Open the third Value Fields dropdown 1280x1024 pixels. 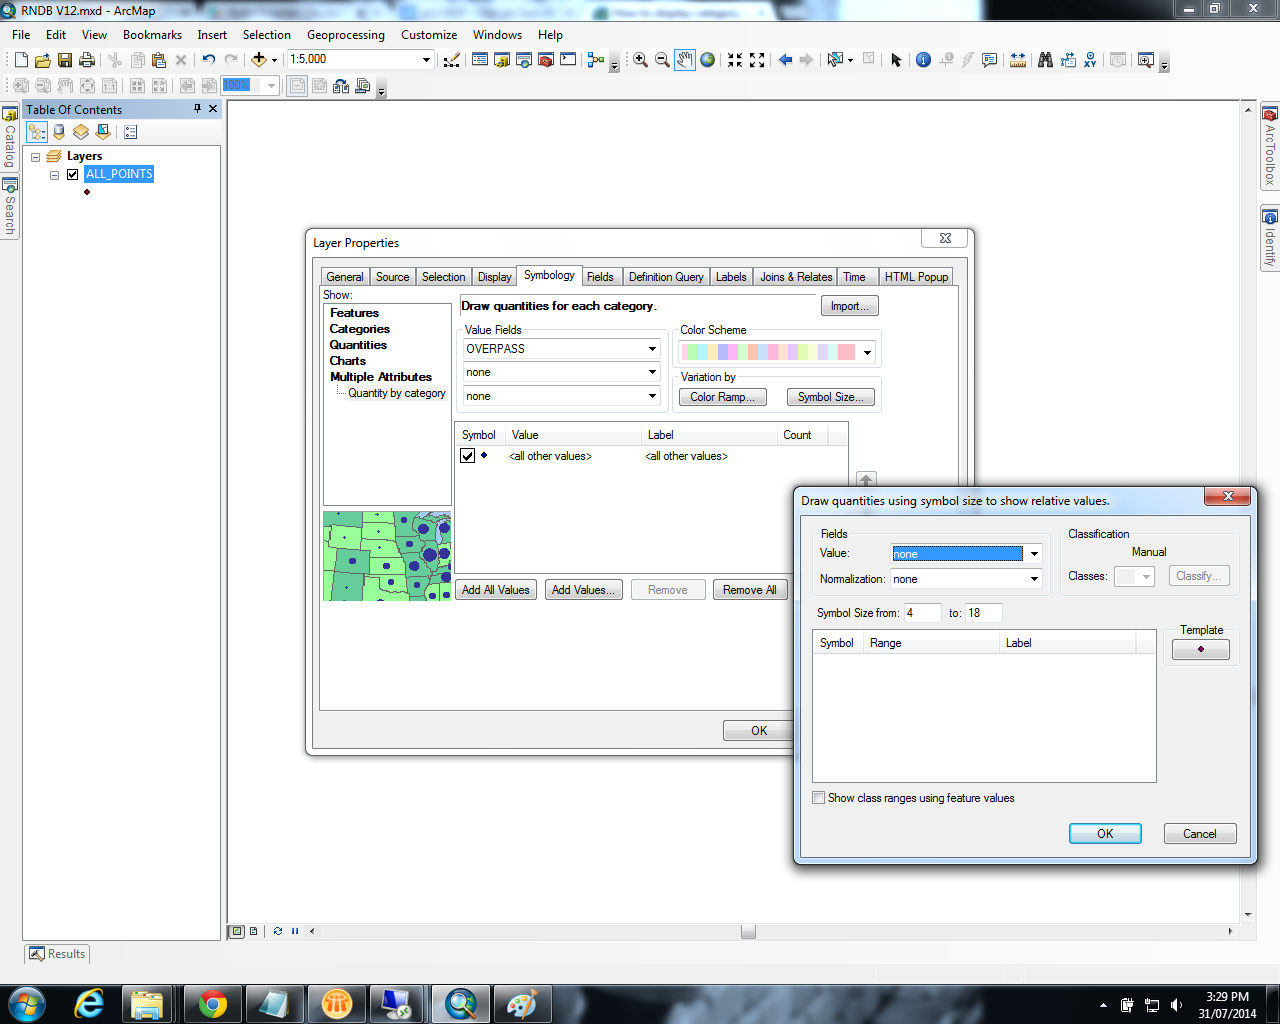pos(652,396)
